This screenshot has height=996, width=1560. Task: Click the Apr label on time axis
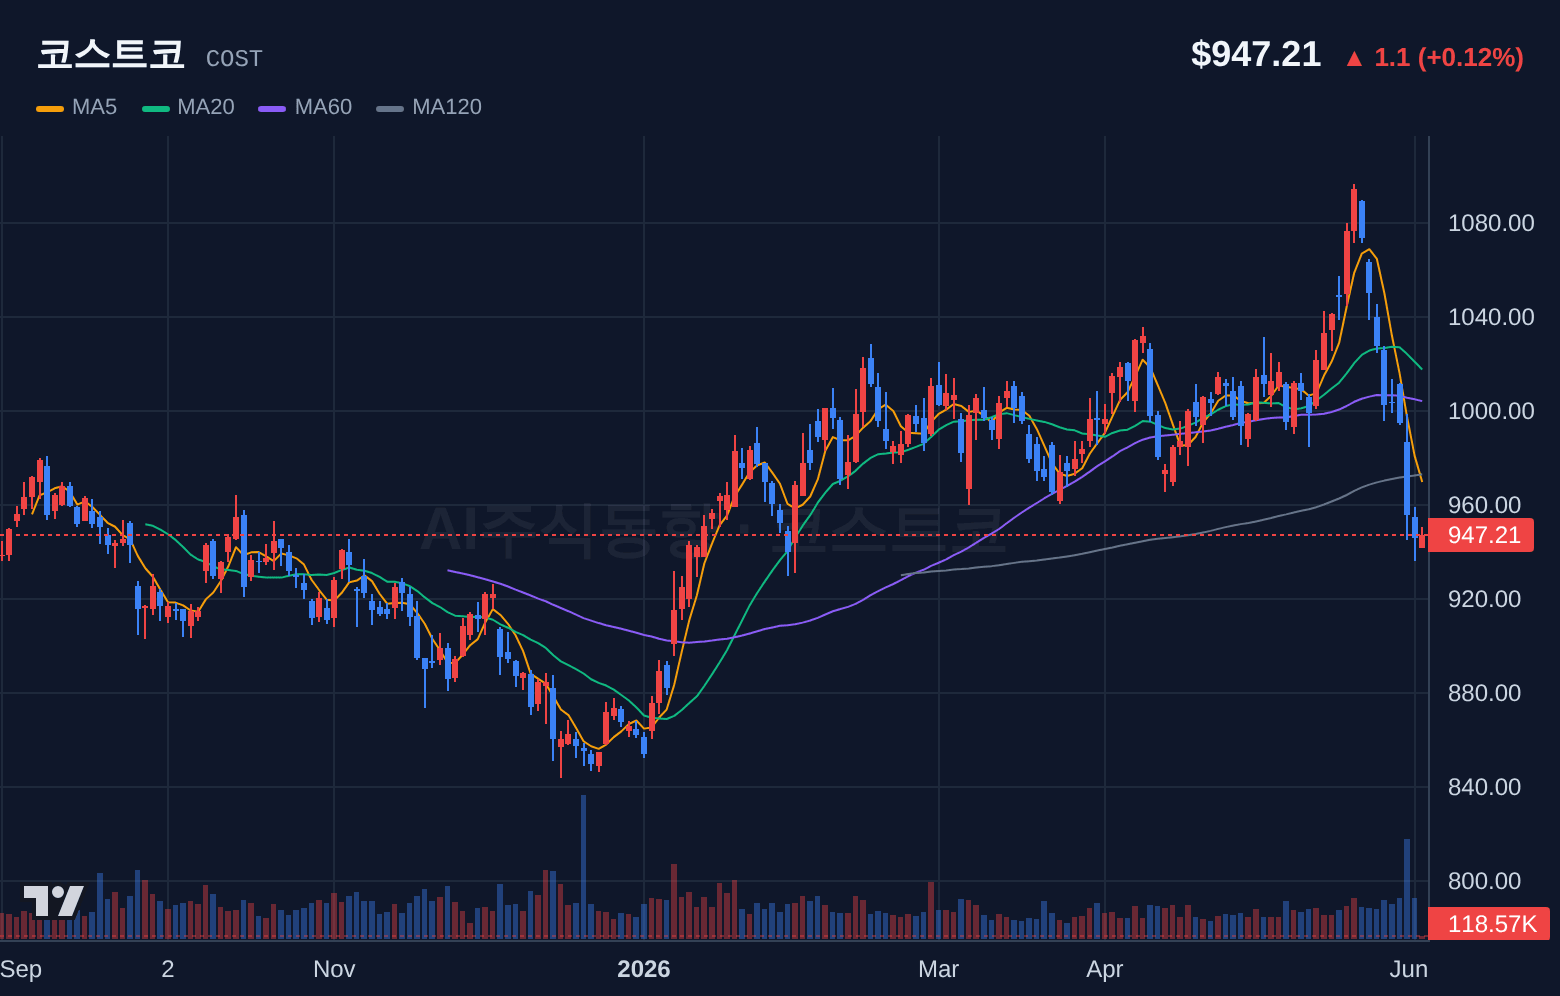(x=1105, y=969)
